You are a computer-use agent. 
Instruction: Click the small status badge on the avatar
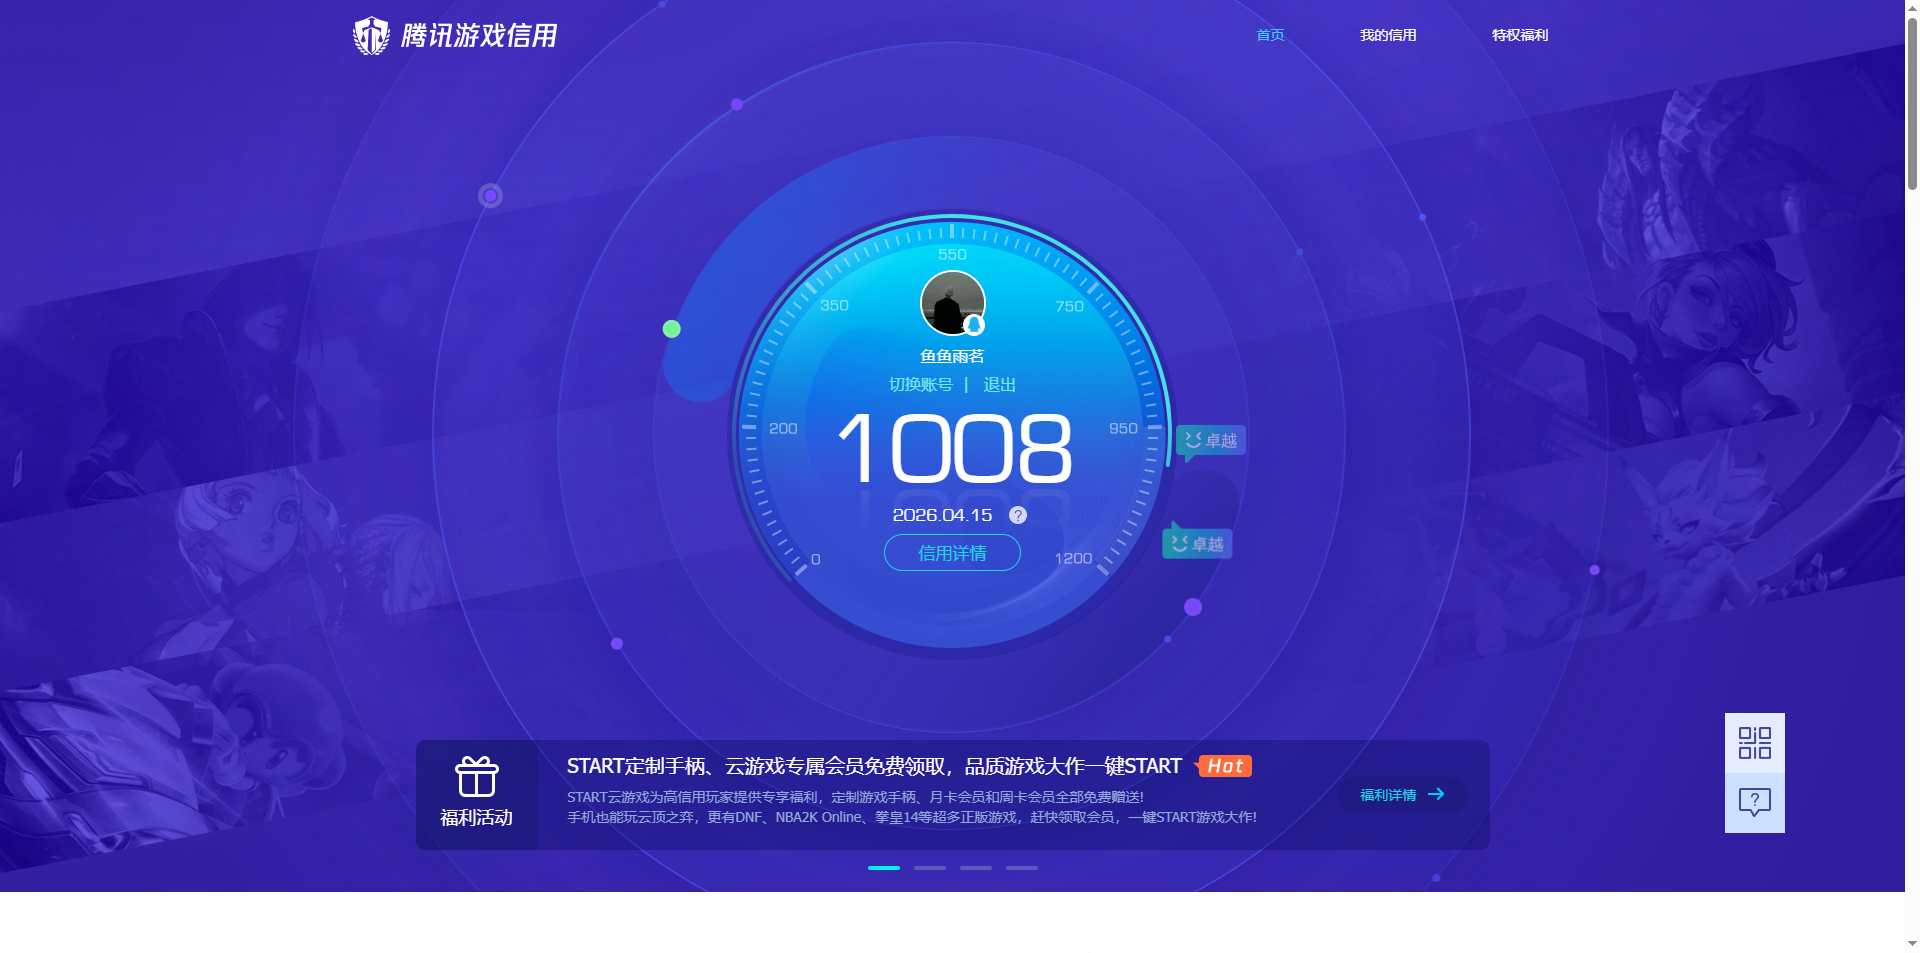tap(972, 326)
